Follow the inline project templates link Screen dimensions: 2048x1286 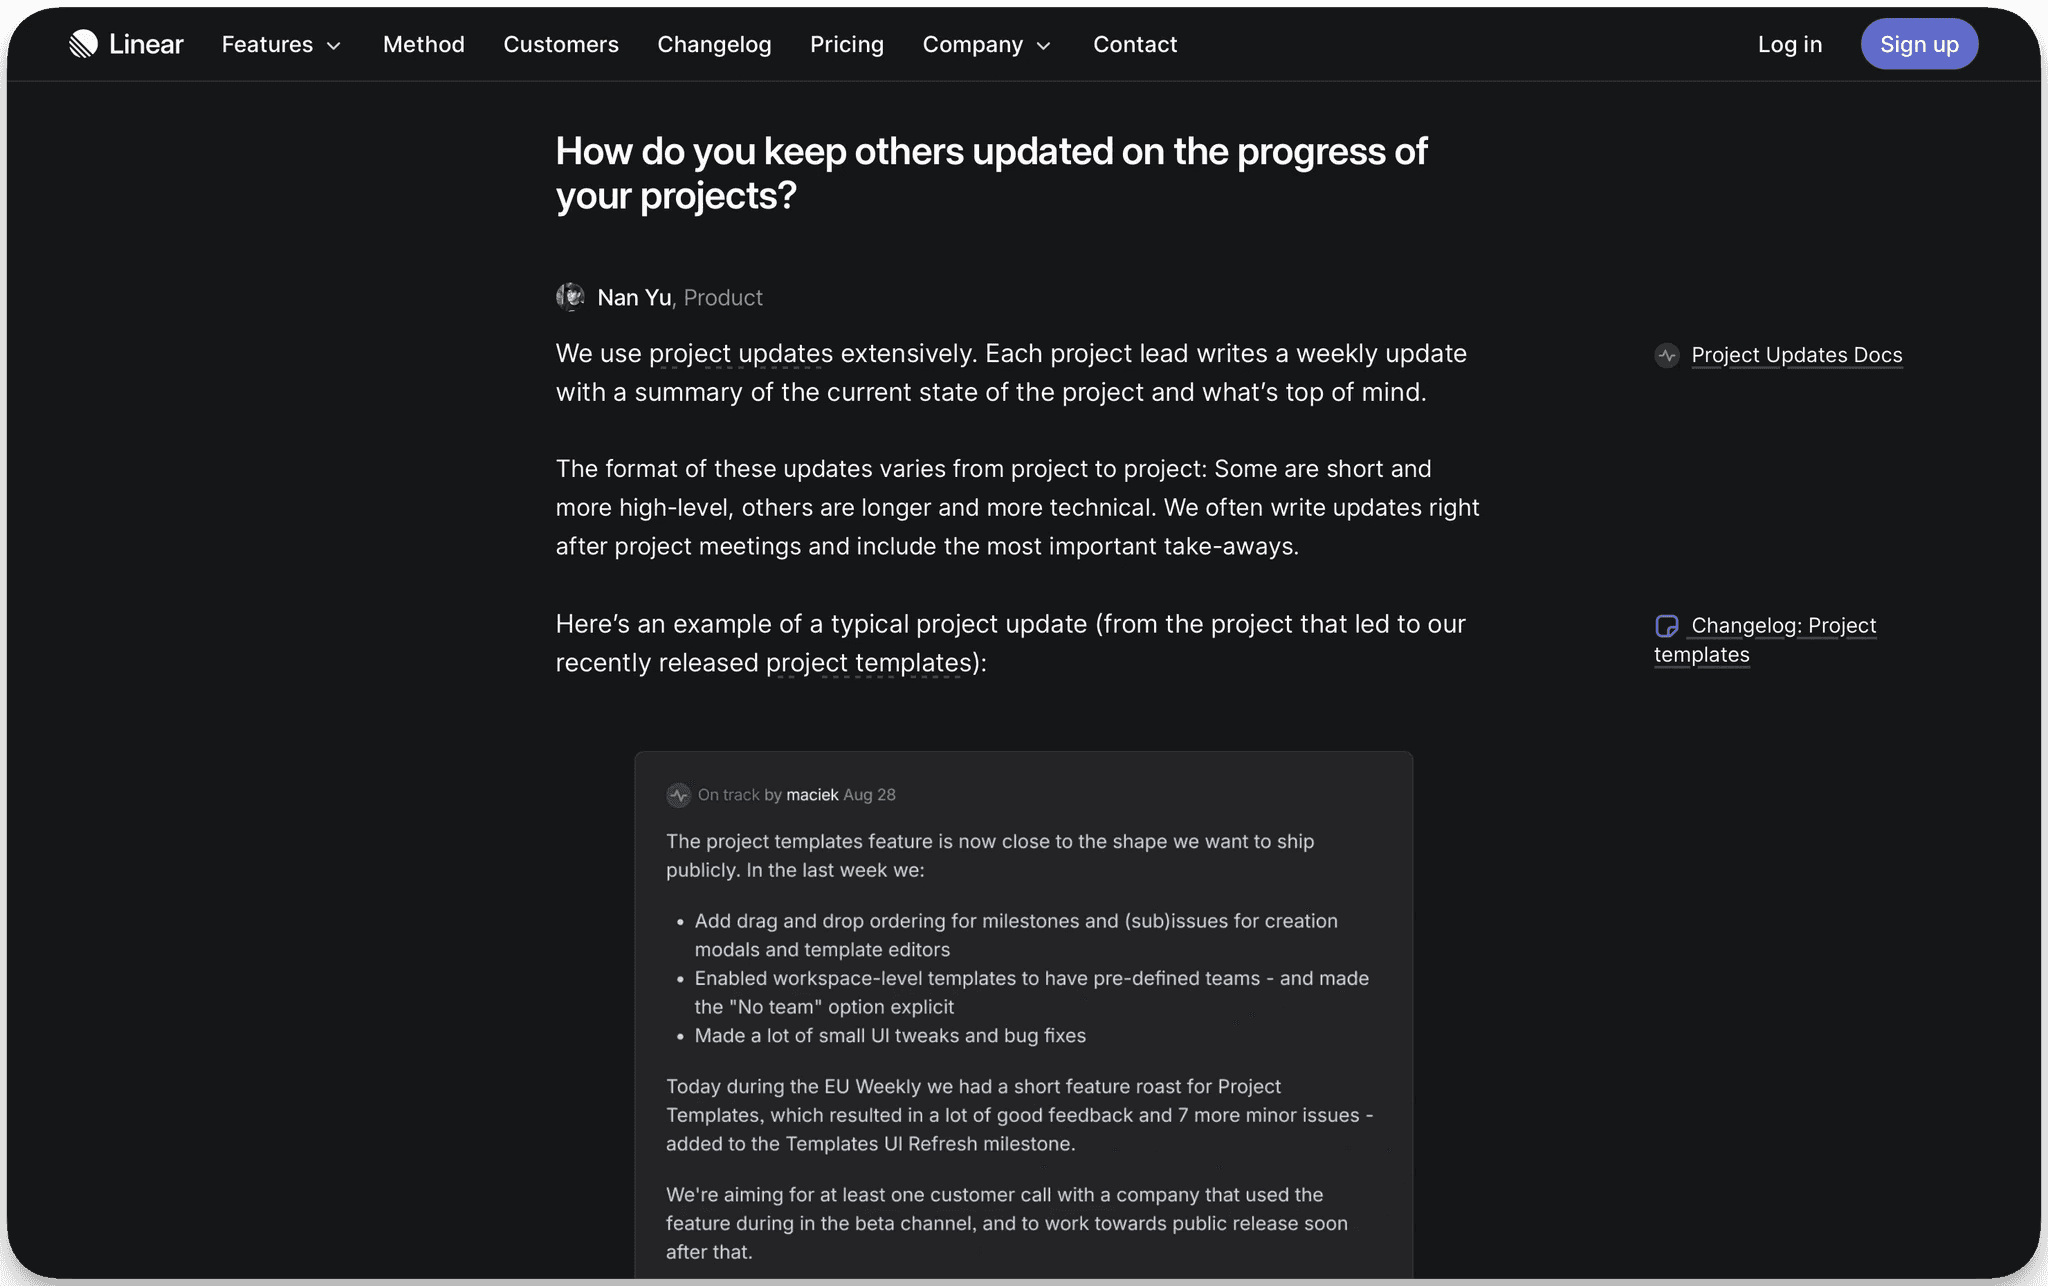point(869,663)
